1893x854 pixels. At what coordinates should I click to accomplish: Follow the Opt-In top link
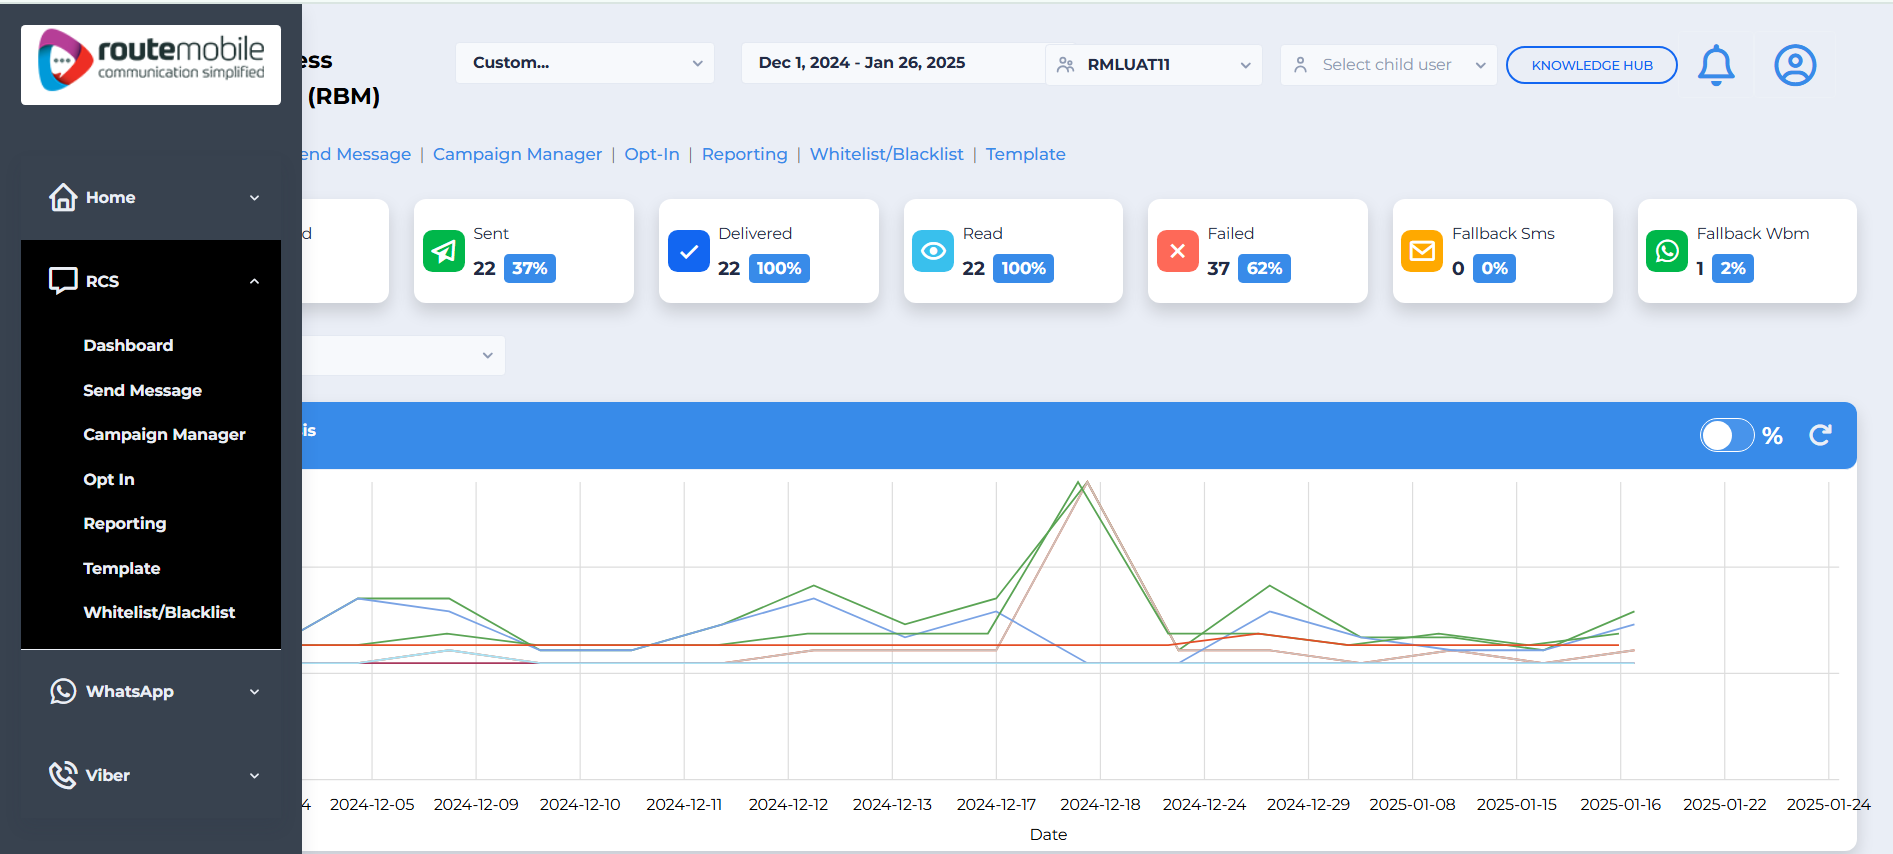[x=652, y=154]
